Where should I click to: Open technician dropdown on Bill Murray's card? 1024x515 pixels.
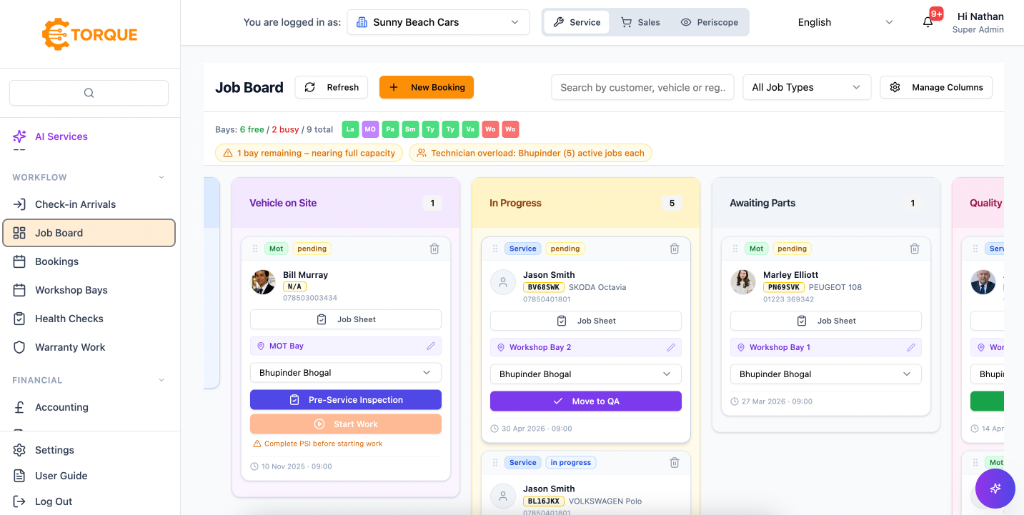(x=345, y=373)
